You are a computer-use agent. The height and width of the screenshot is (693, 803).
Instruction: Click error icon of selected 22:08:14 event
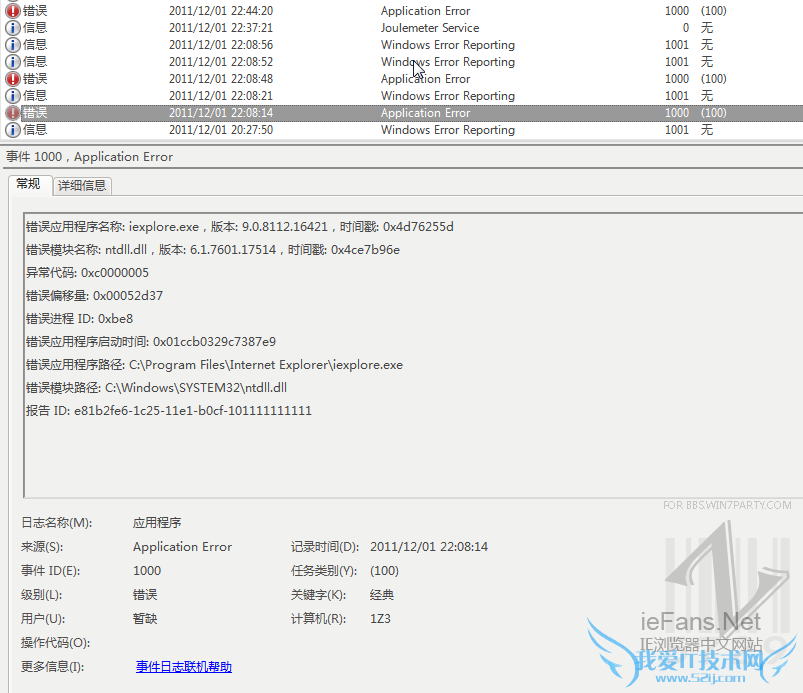click(x=13, y=113)
